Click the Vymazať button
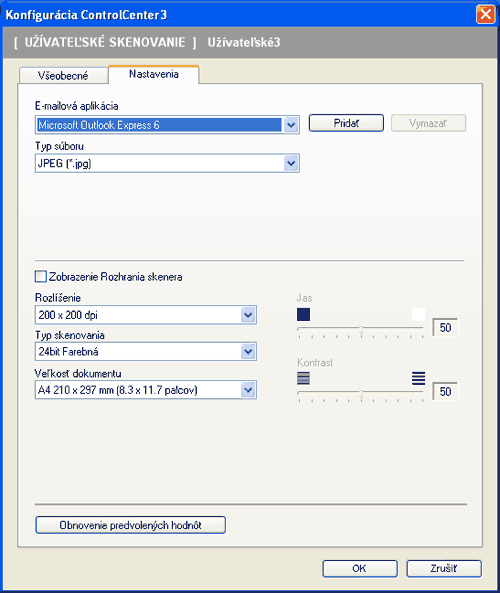This screenshot has height=593, width=500. [428, 123]
